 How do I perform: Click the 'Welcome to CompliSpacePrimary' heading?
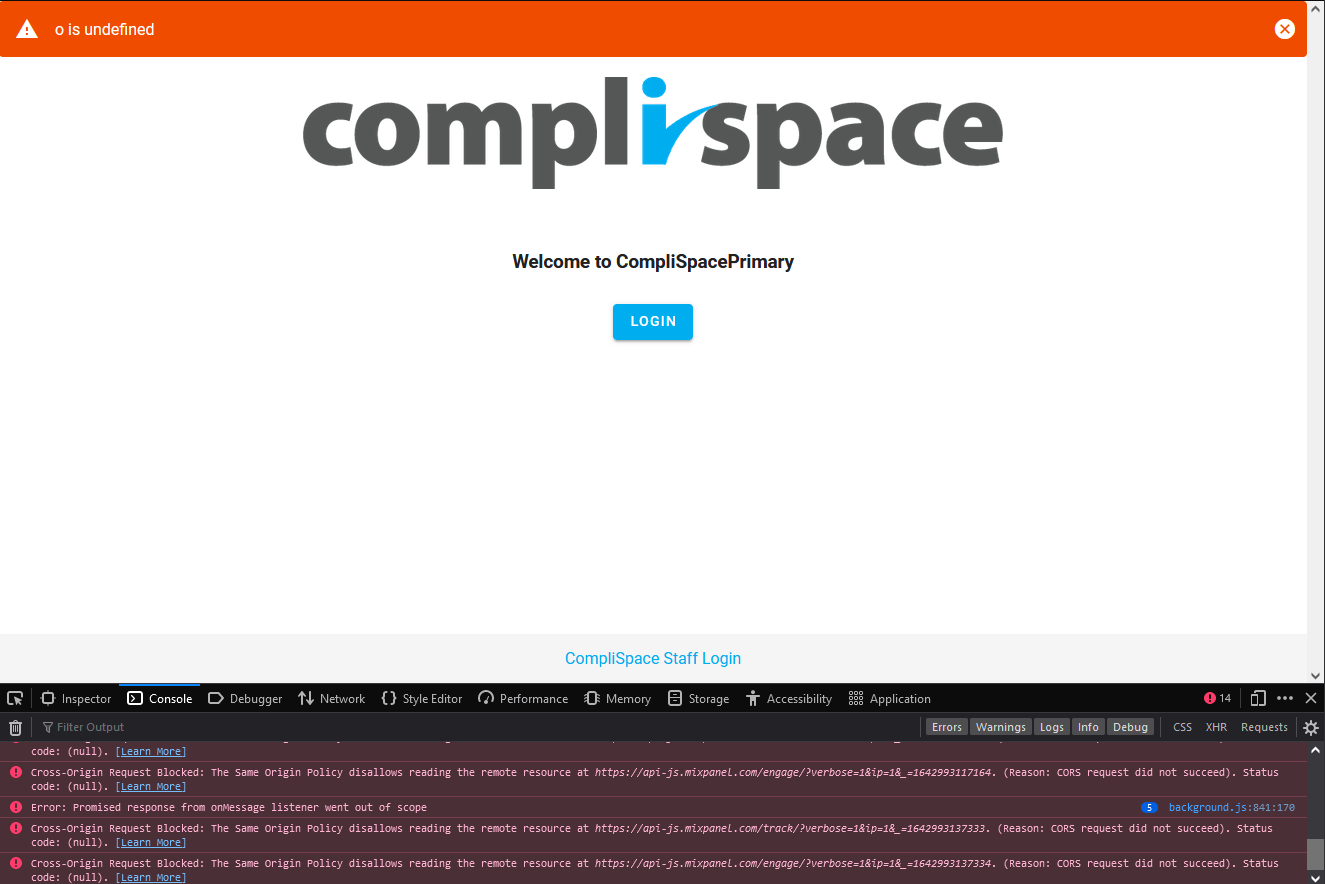(x=653, y=262)
